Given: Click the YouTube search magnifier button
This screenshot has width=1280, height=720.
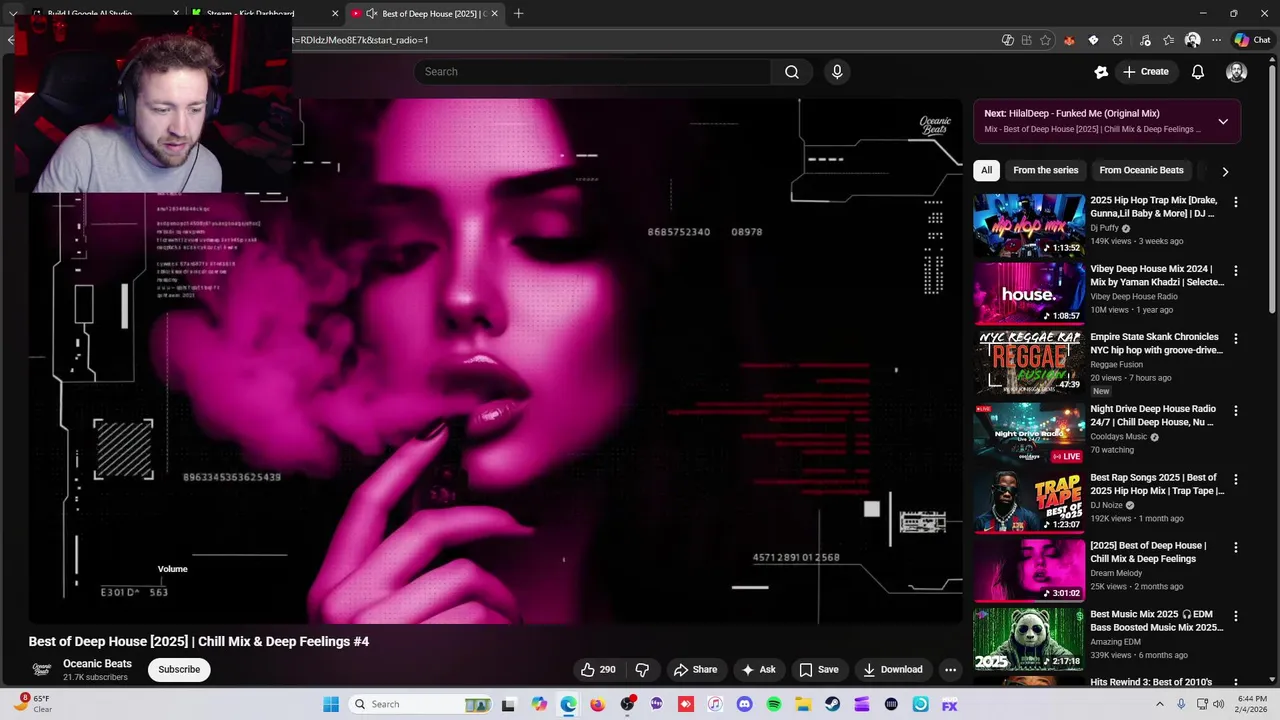Looking at the screenshot, I should tap(791, 72).
